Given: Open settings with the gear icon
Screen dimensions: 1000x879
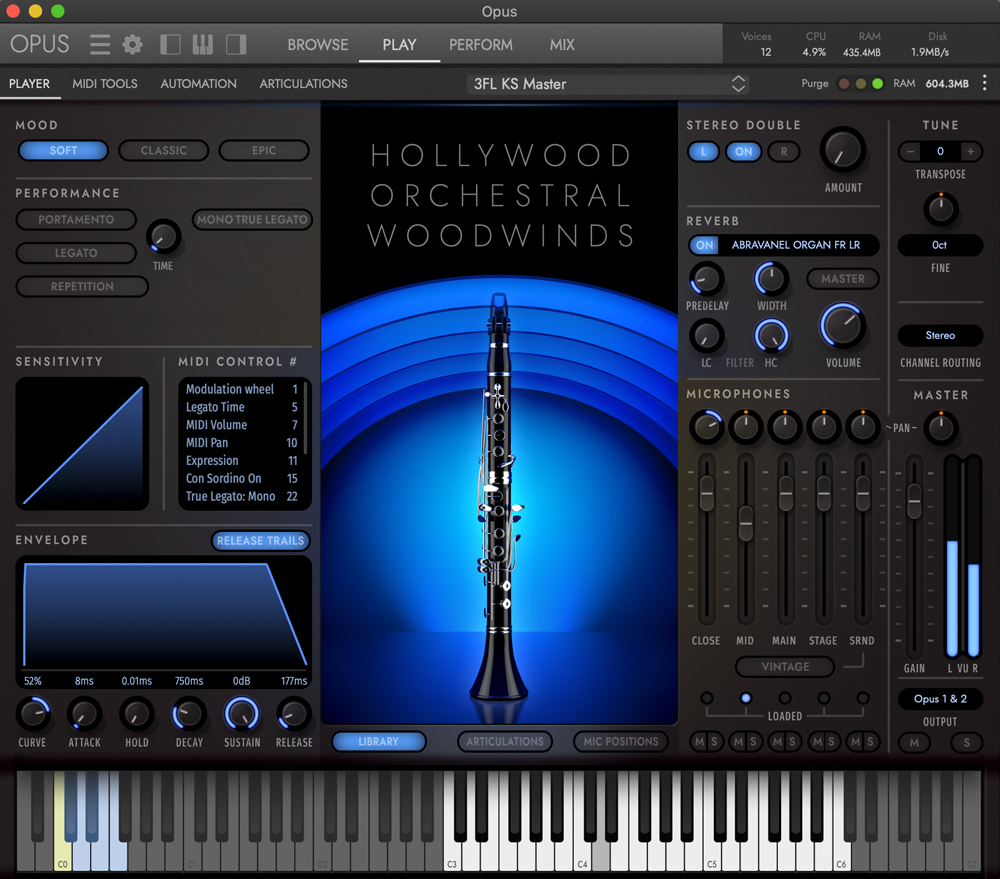Looking at the screenshot, I should click(132, 45).
